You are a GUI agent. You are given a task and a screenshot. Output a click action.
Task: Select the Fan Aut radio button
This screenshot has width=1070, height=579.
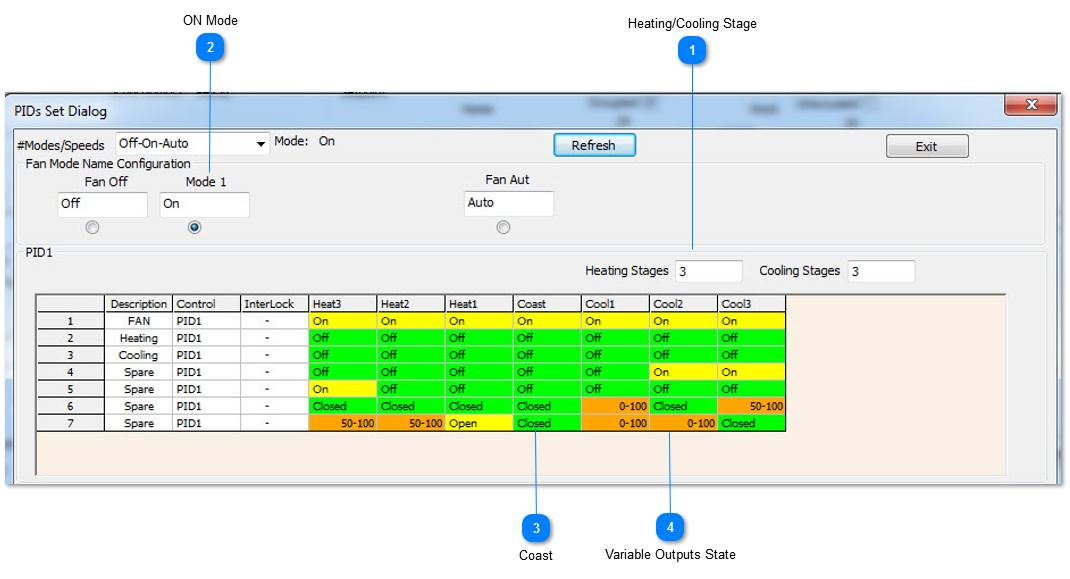tap(504, 227)
